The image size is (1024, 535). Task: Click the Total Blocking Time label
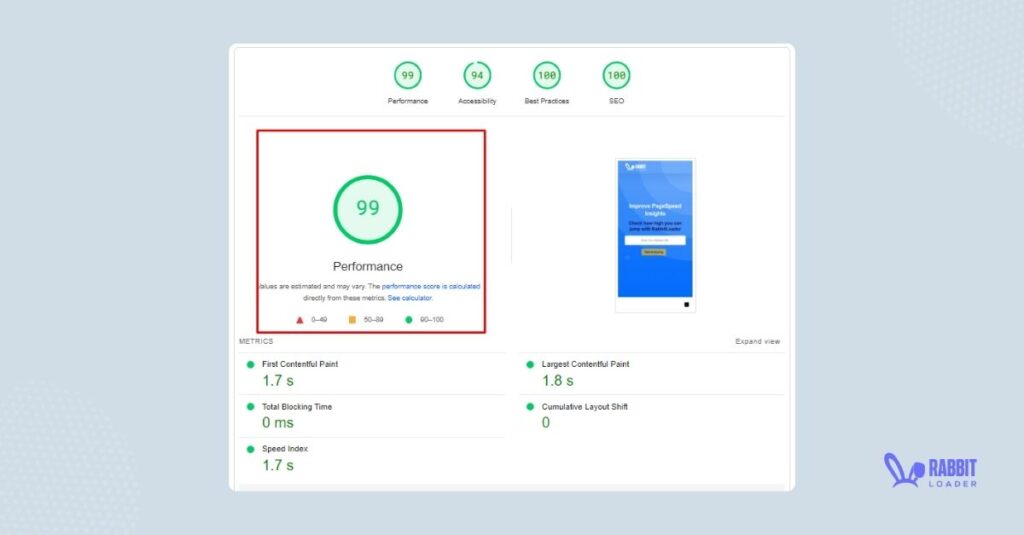[297, 406]
